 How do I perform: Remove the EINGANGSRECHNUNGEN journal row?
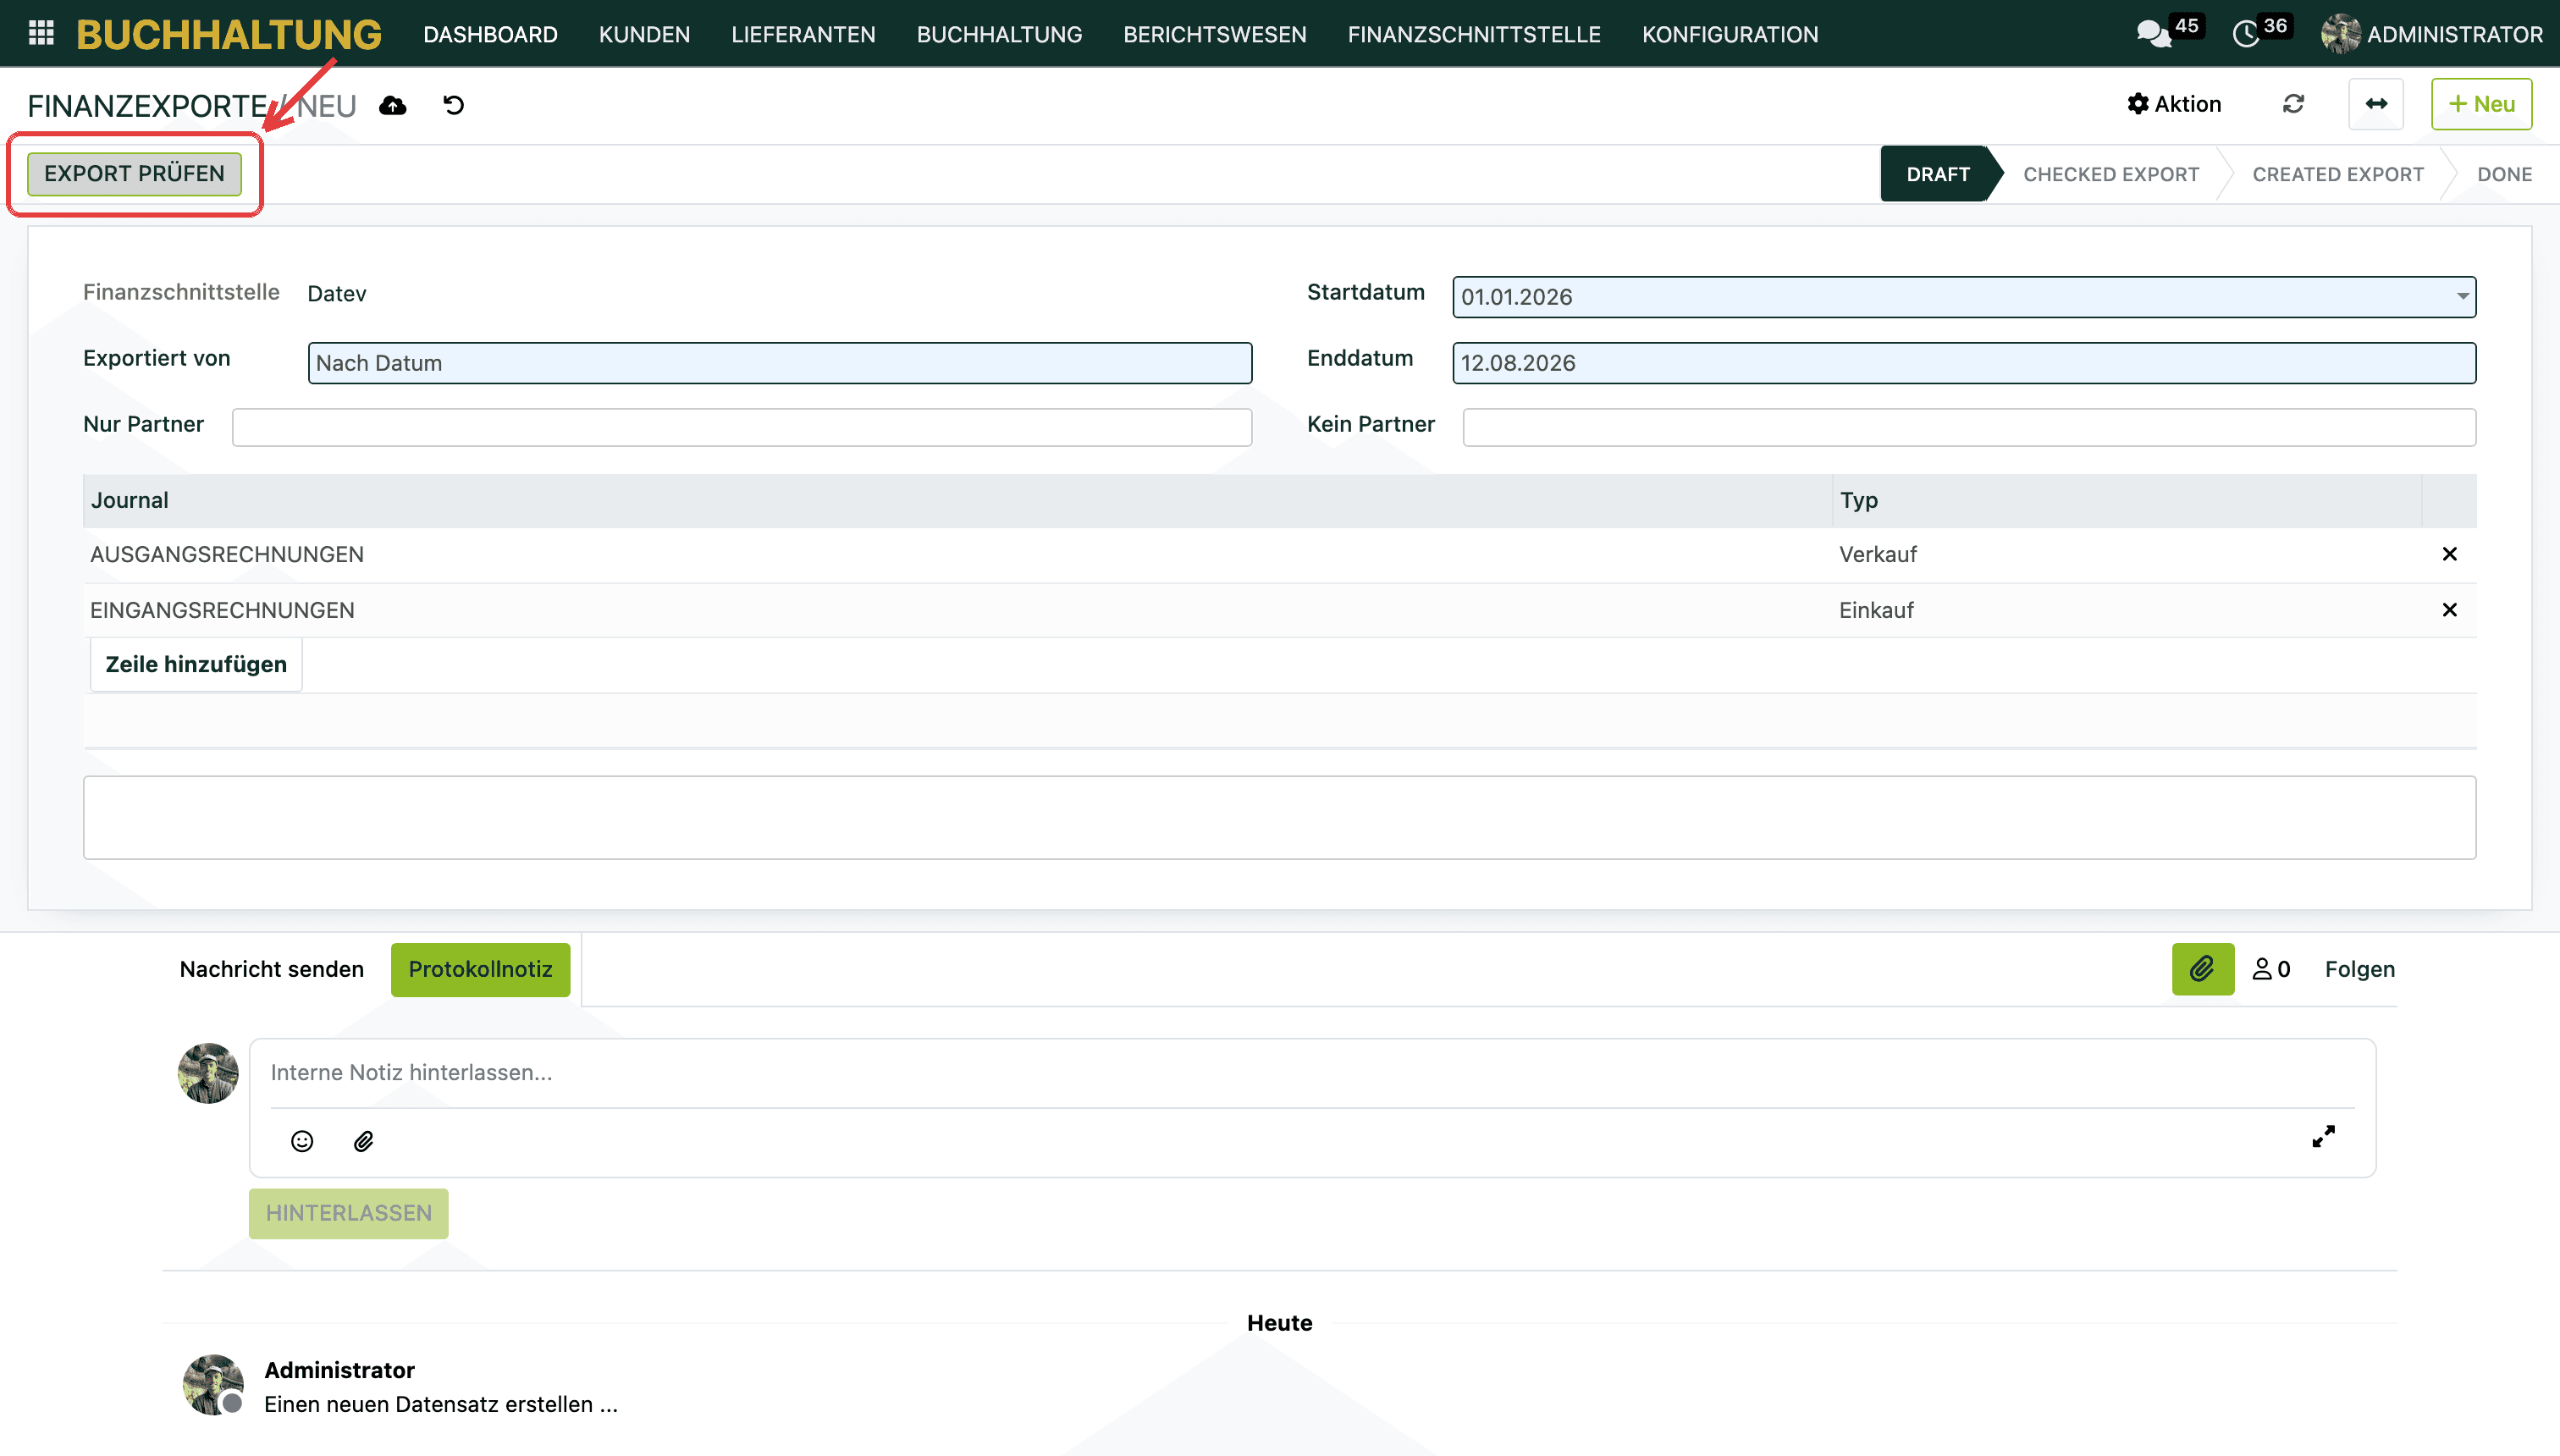tap(2449, 610)
